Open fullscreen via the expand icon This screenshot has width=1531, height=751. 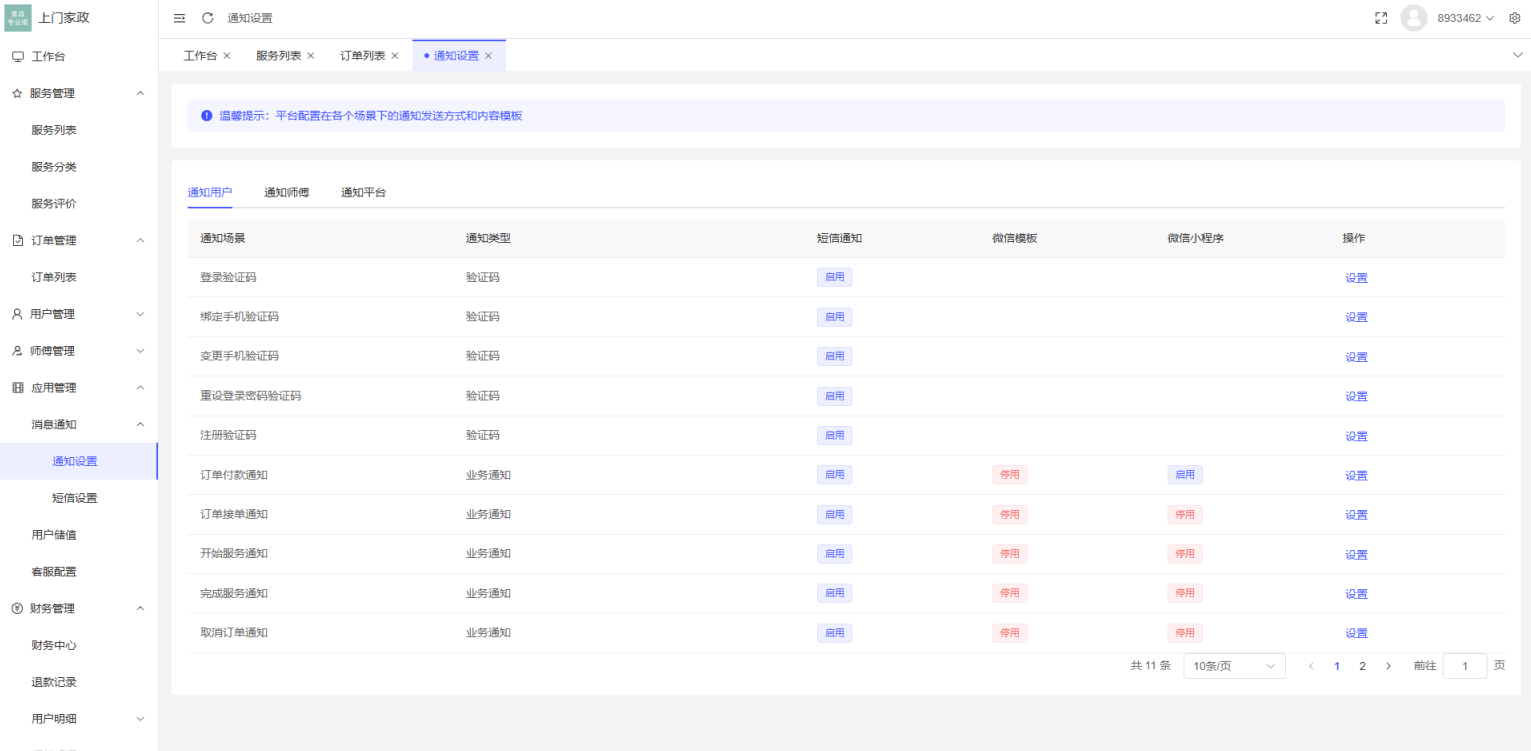pyautogui.click(x=1381, y=17)
